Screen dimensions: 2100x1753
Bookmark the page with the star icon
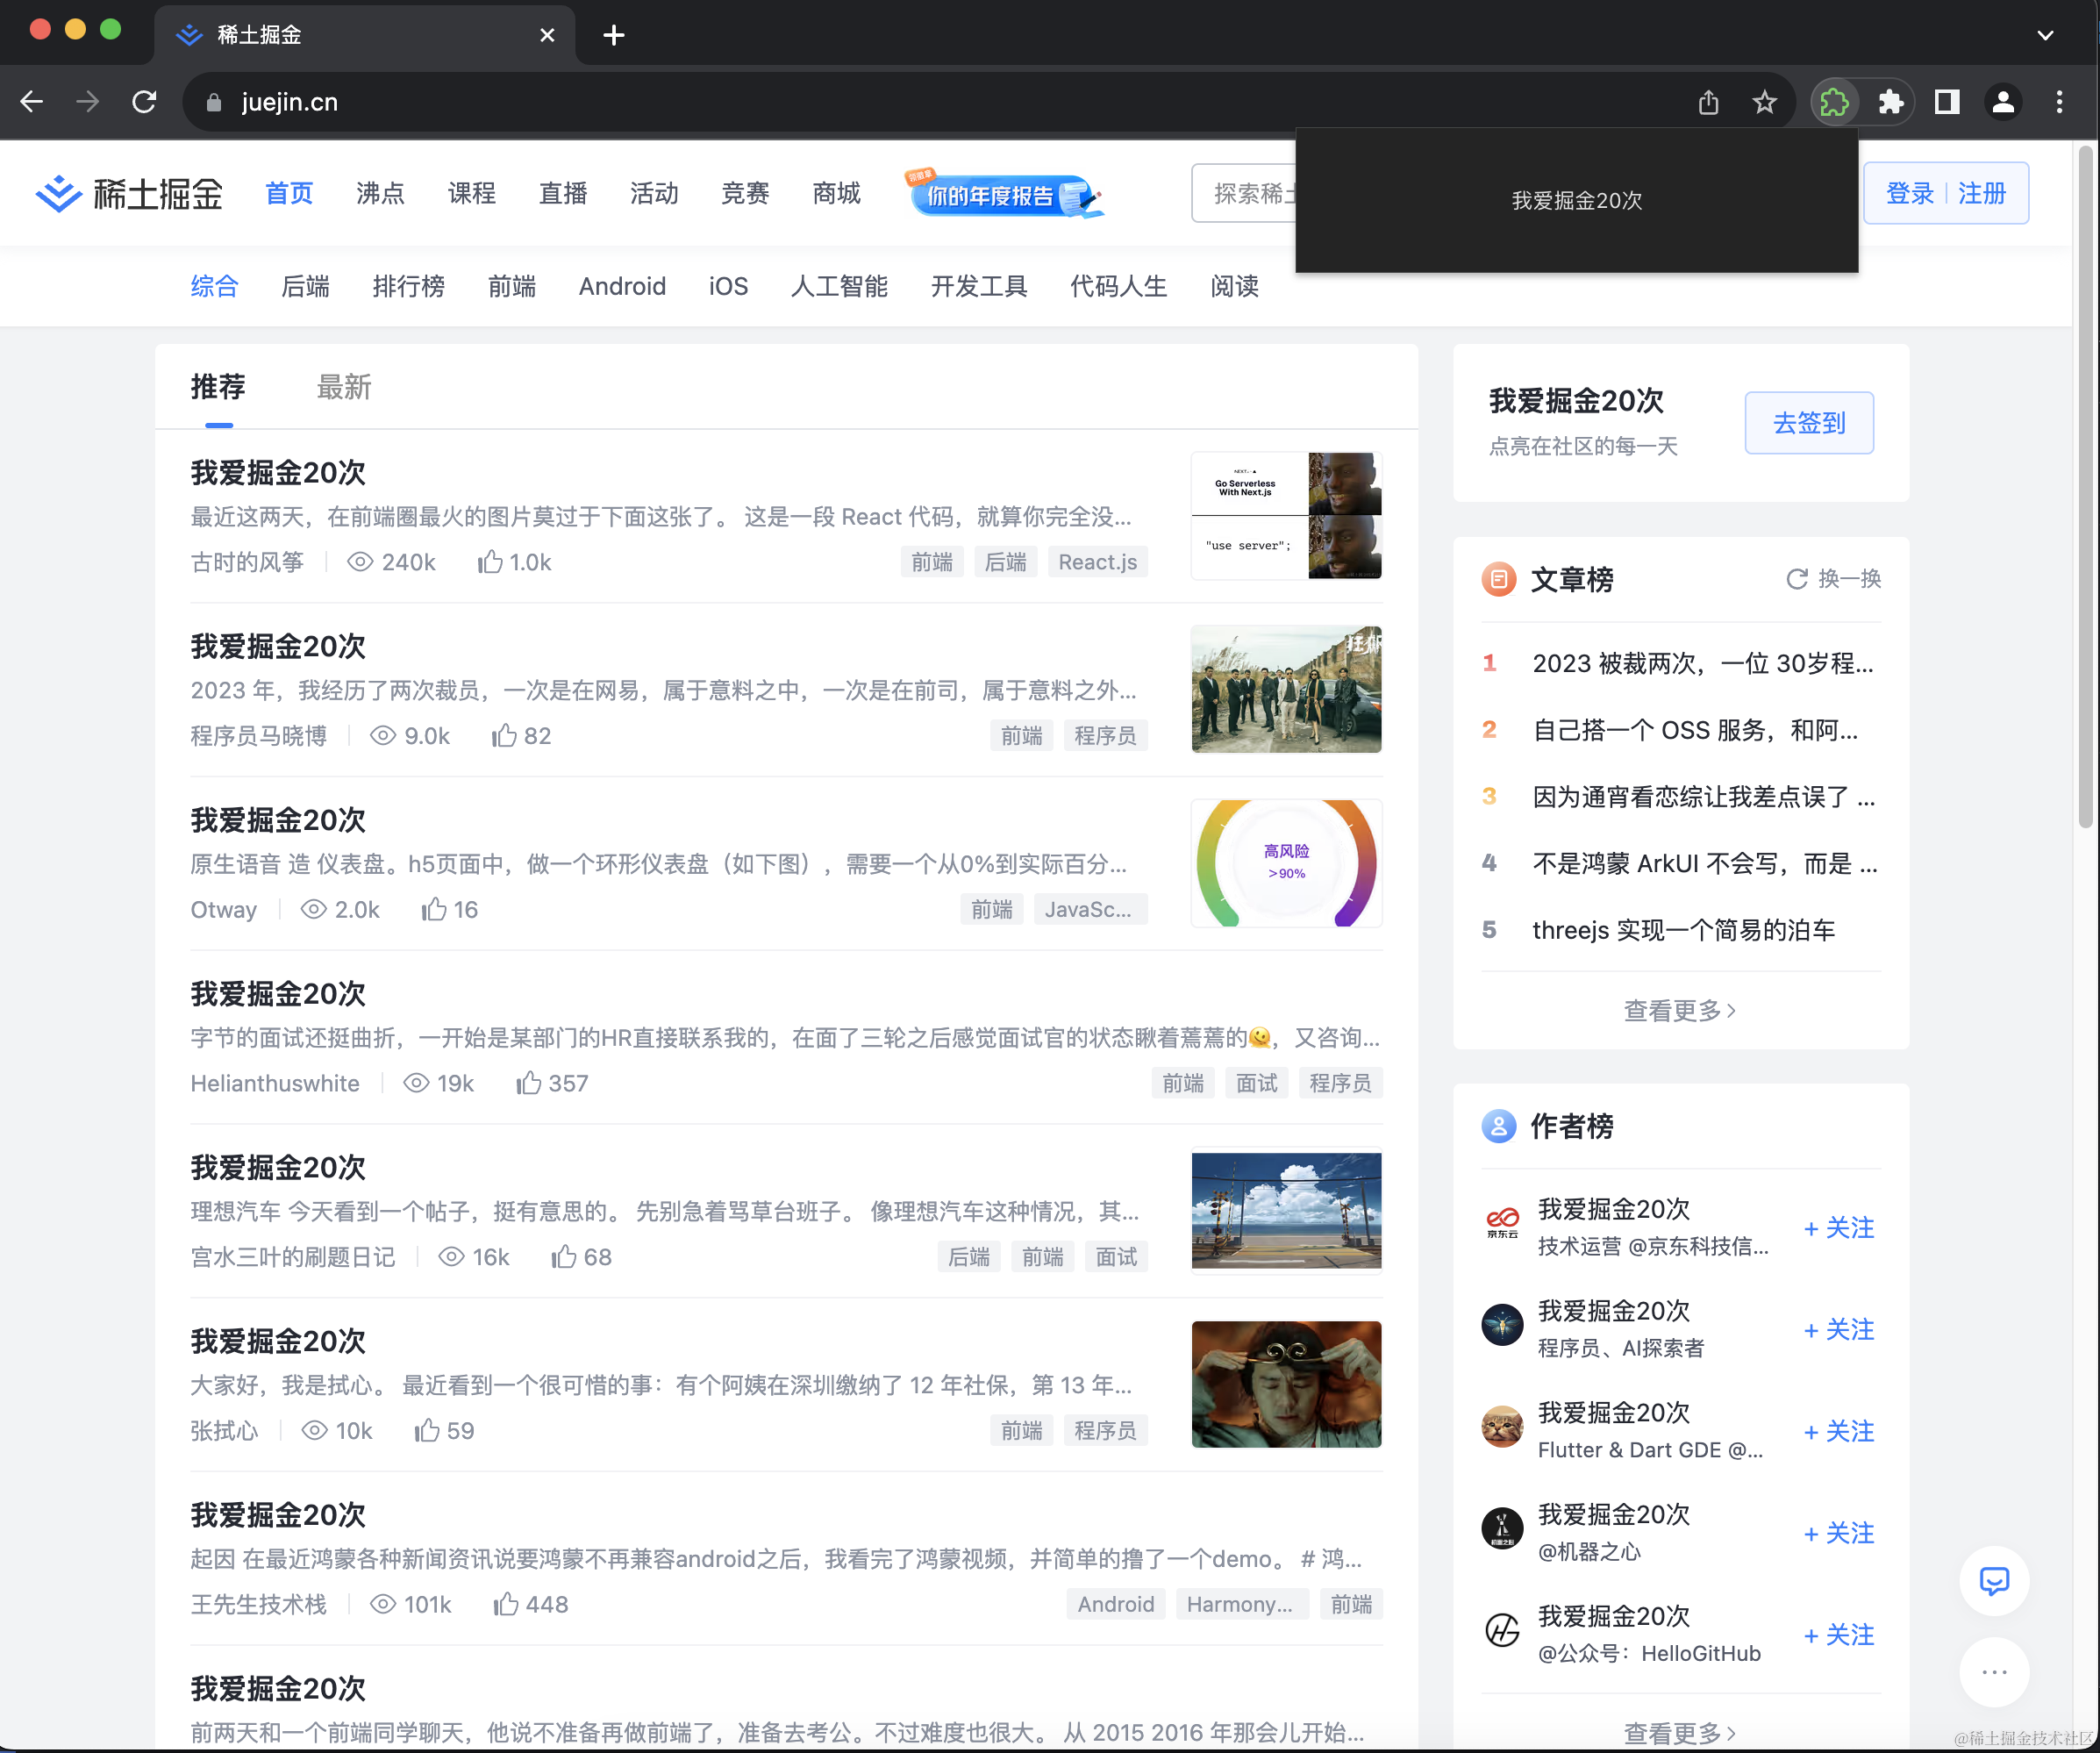1764,101
